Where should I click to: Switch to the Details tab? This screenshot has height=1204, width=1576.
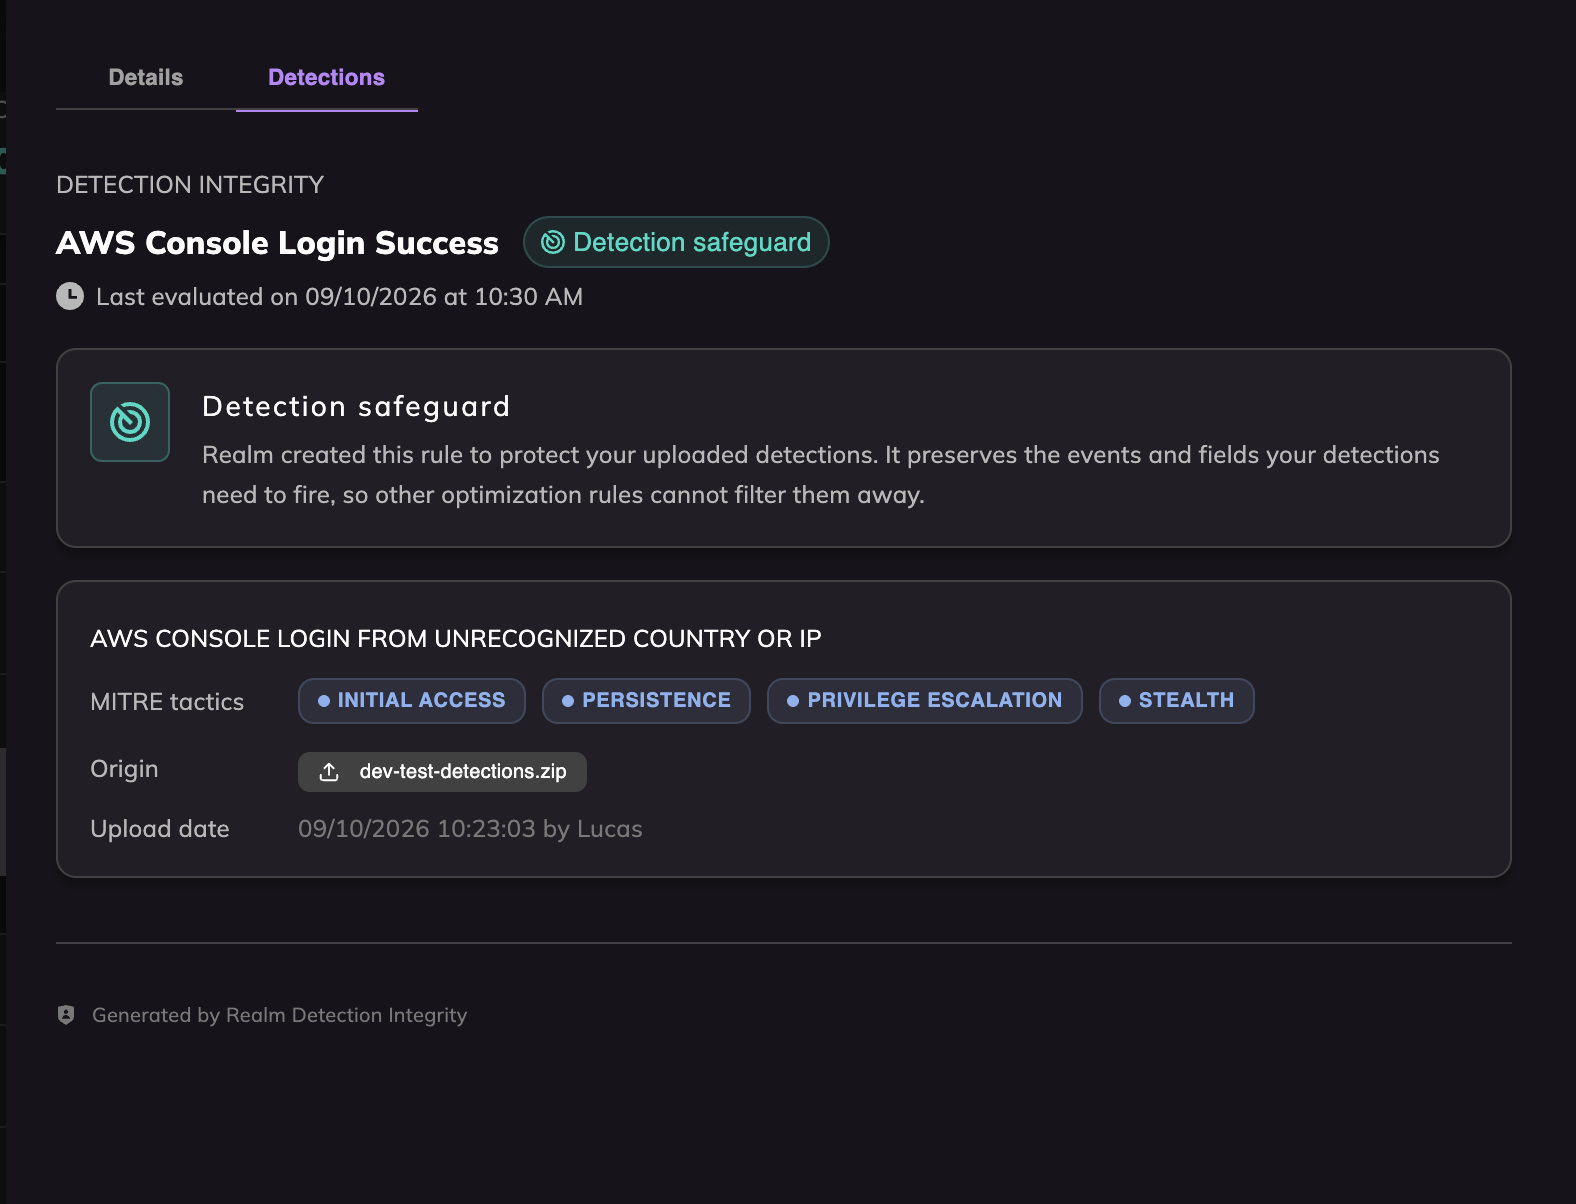click(146, 78)
